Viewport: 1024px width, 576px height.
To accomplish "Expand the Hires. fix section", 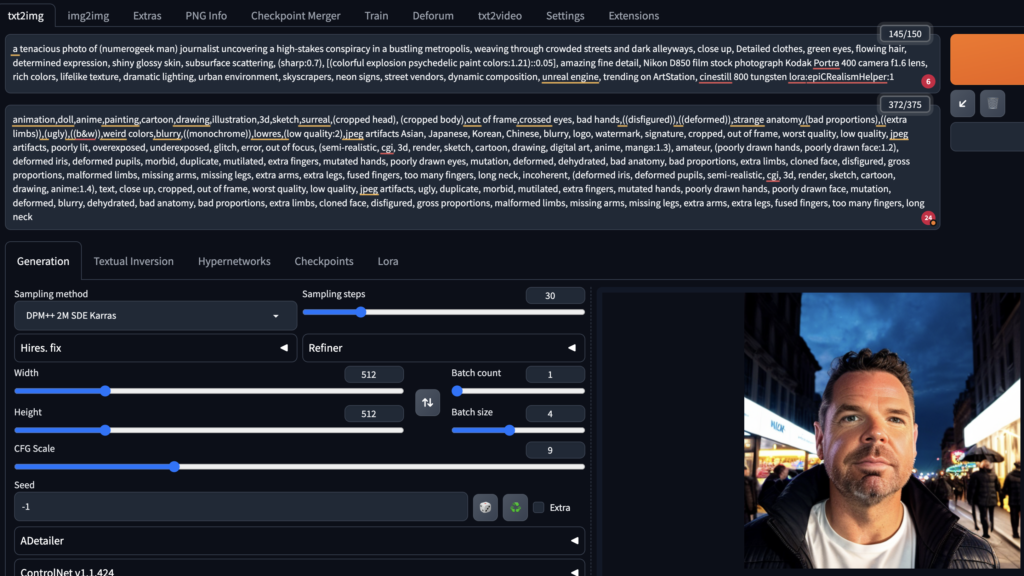I will (x=155, y=348).
